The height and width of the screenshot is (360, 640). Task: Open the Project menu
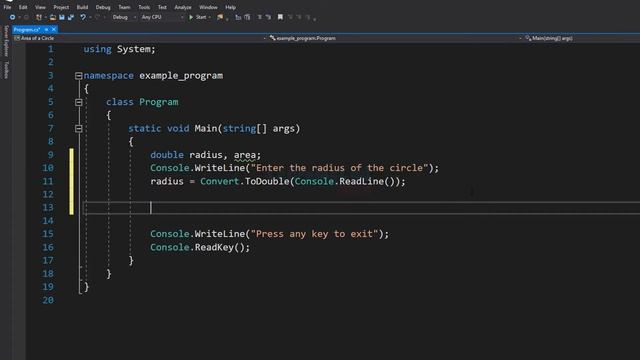[61, 7]
